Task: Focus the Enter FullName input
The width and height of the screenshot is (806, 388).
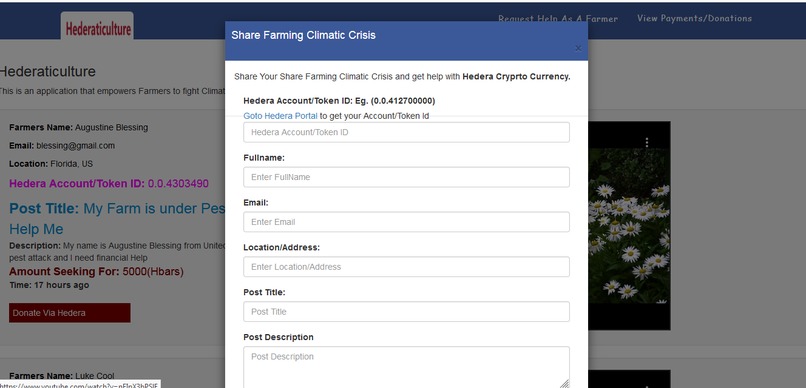Action: pos(406,177)
